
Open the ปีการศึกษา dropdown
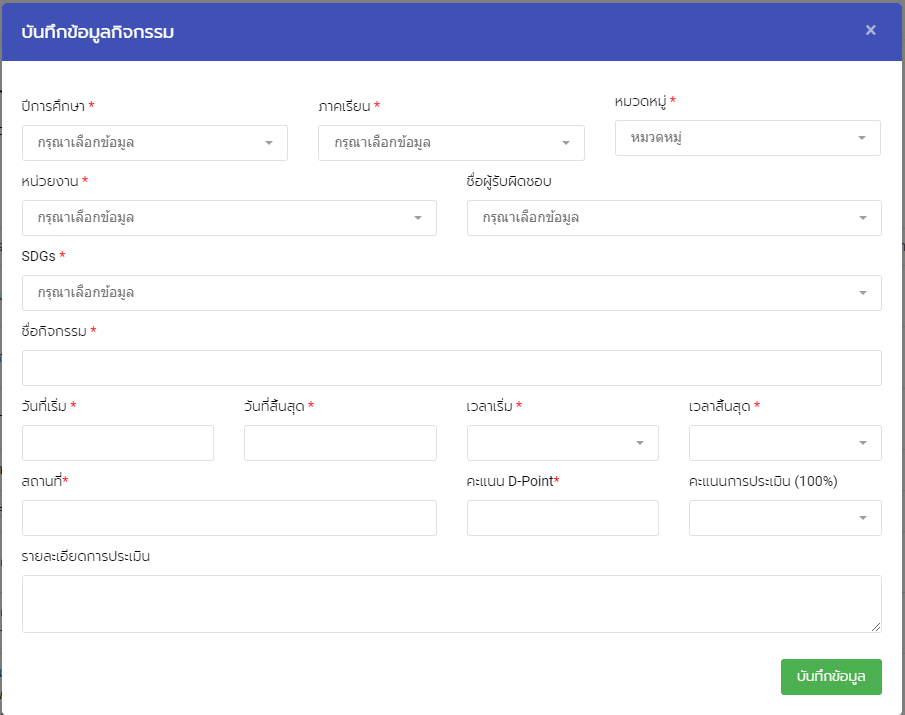pos(155,143)
